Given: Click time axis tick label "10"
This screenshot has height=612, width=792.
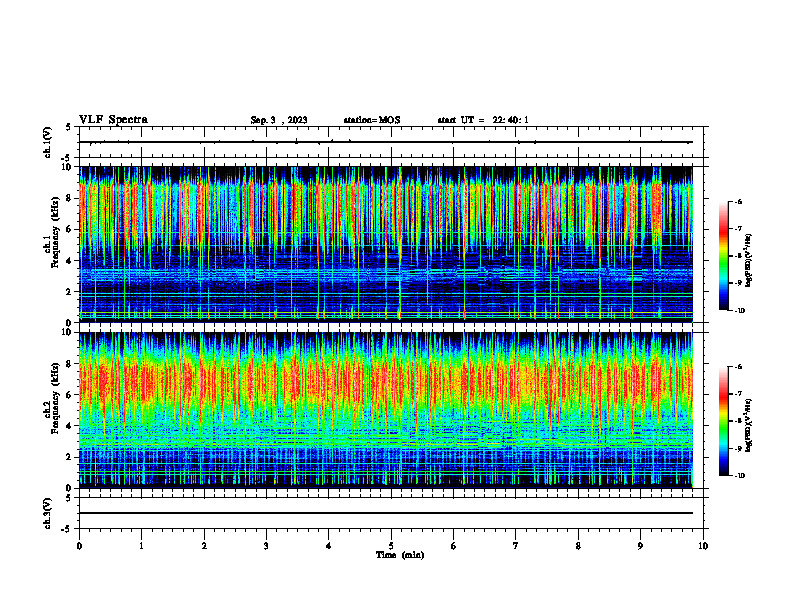Looking at the screenshot, I should [x=703, y=546].
